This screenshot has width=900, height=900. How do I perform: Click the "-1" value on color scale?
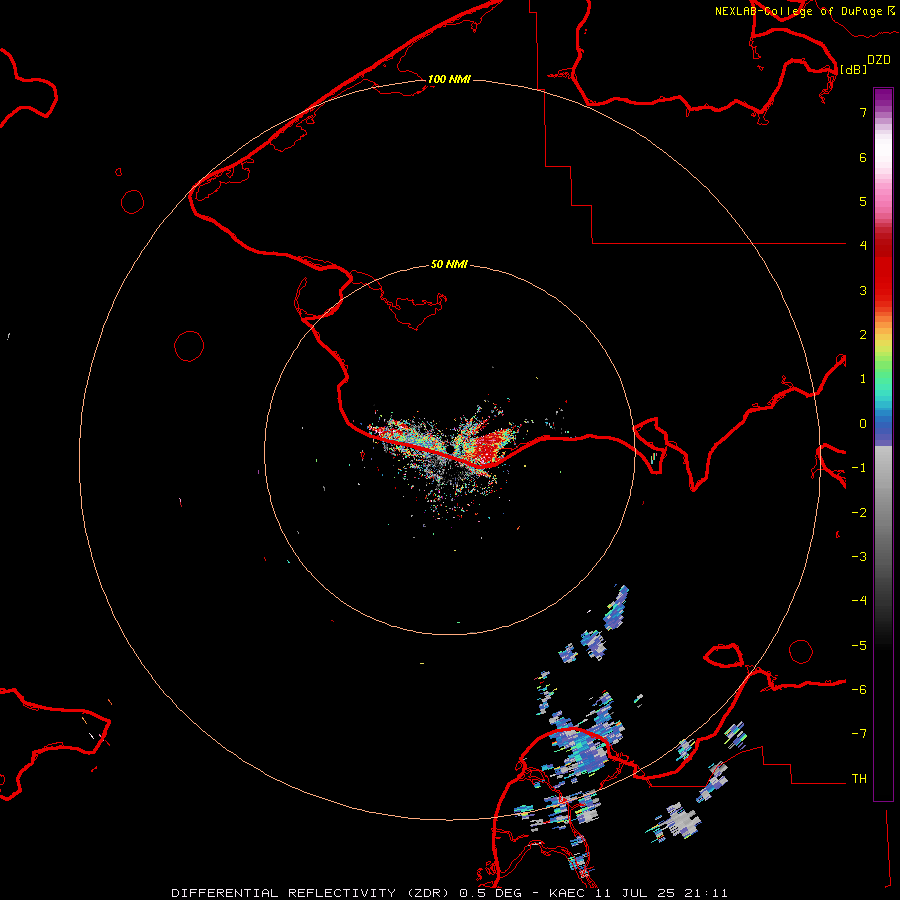click(x=859, y=468)
